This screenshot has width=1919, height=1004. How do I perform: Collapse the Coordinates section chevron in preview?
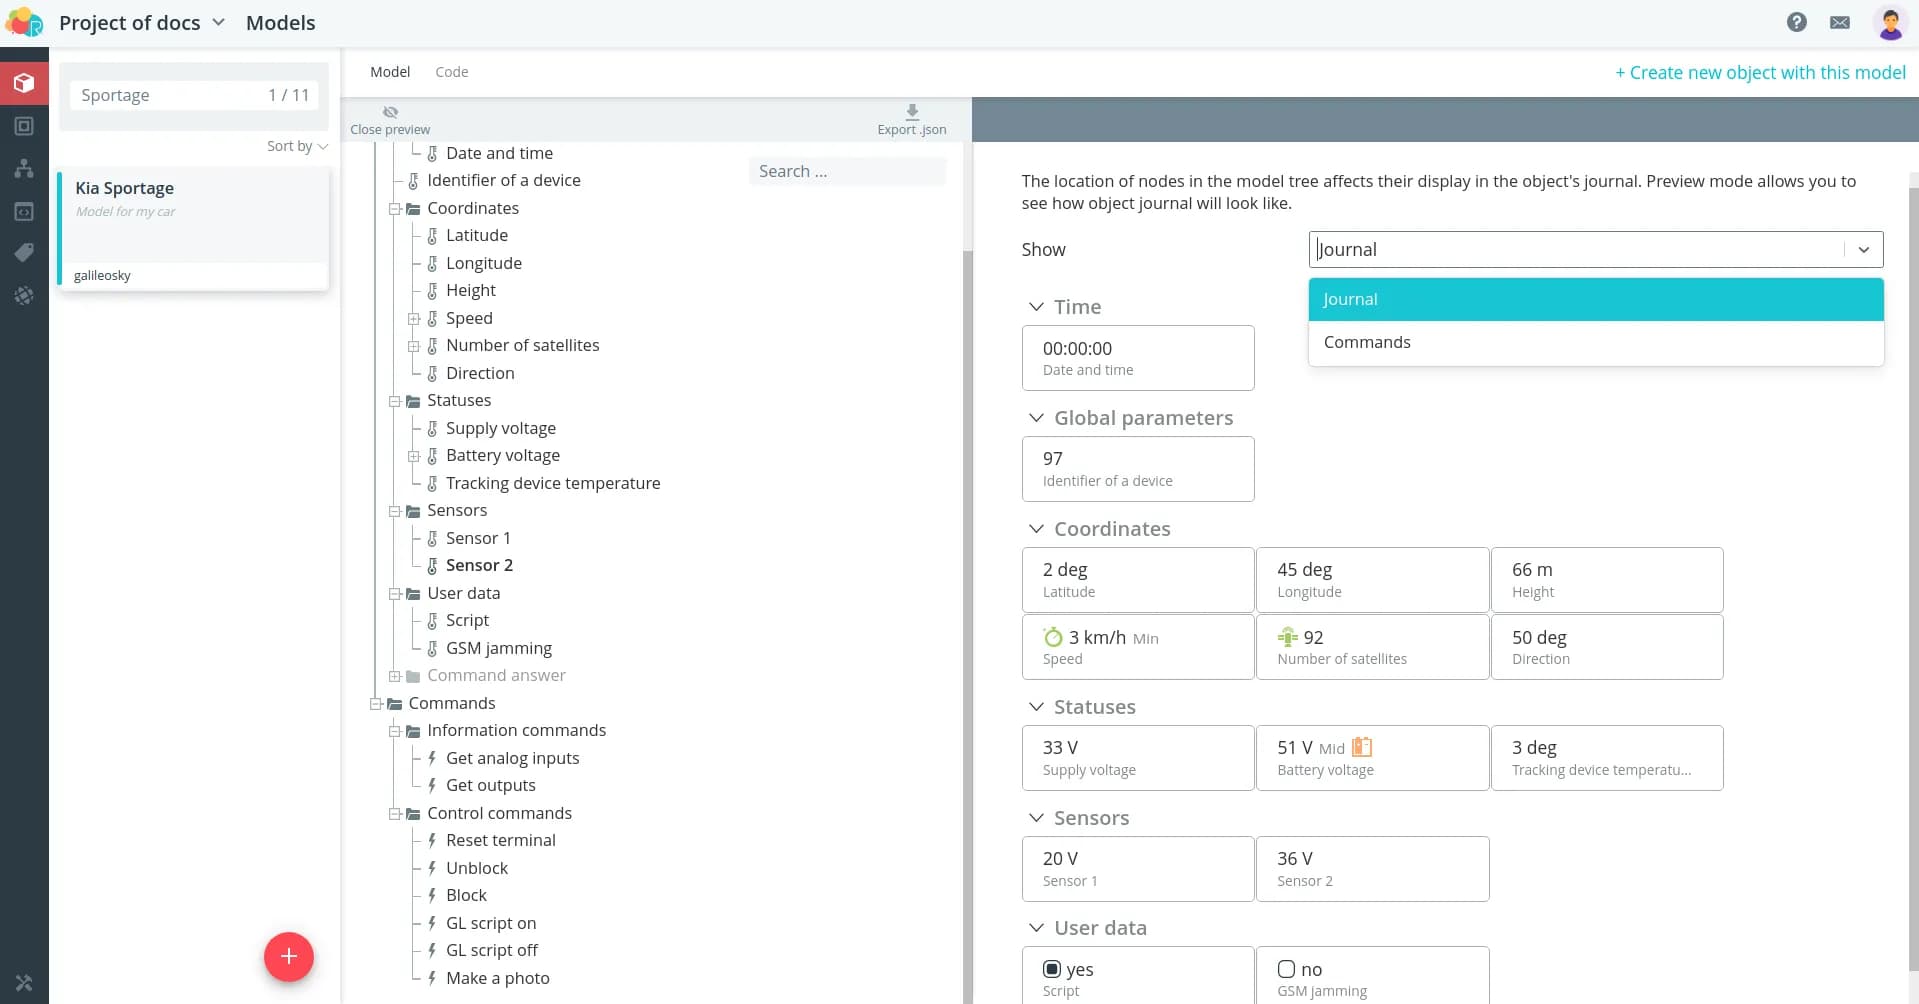click(1036, 529)
